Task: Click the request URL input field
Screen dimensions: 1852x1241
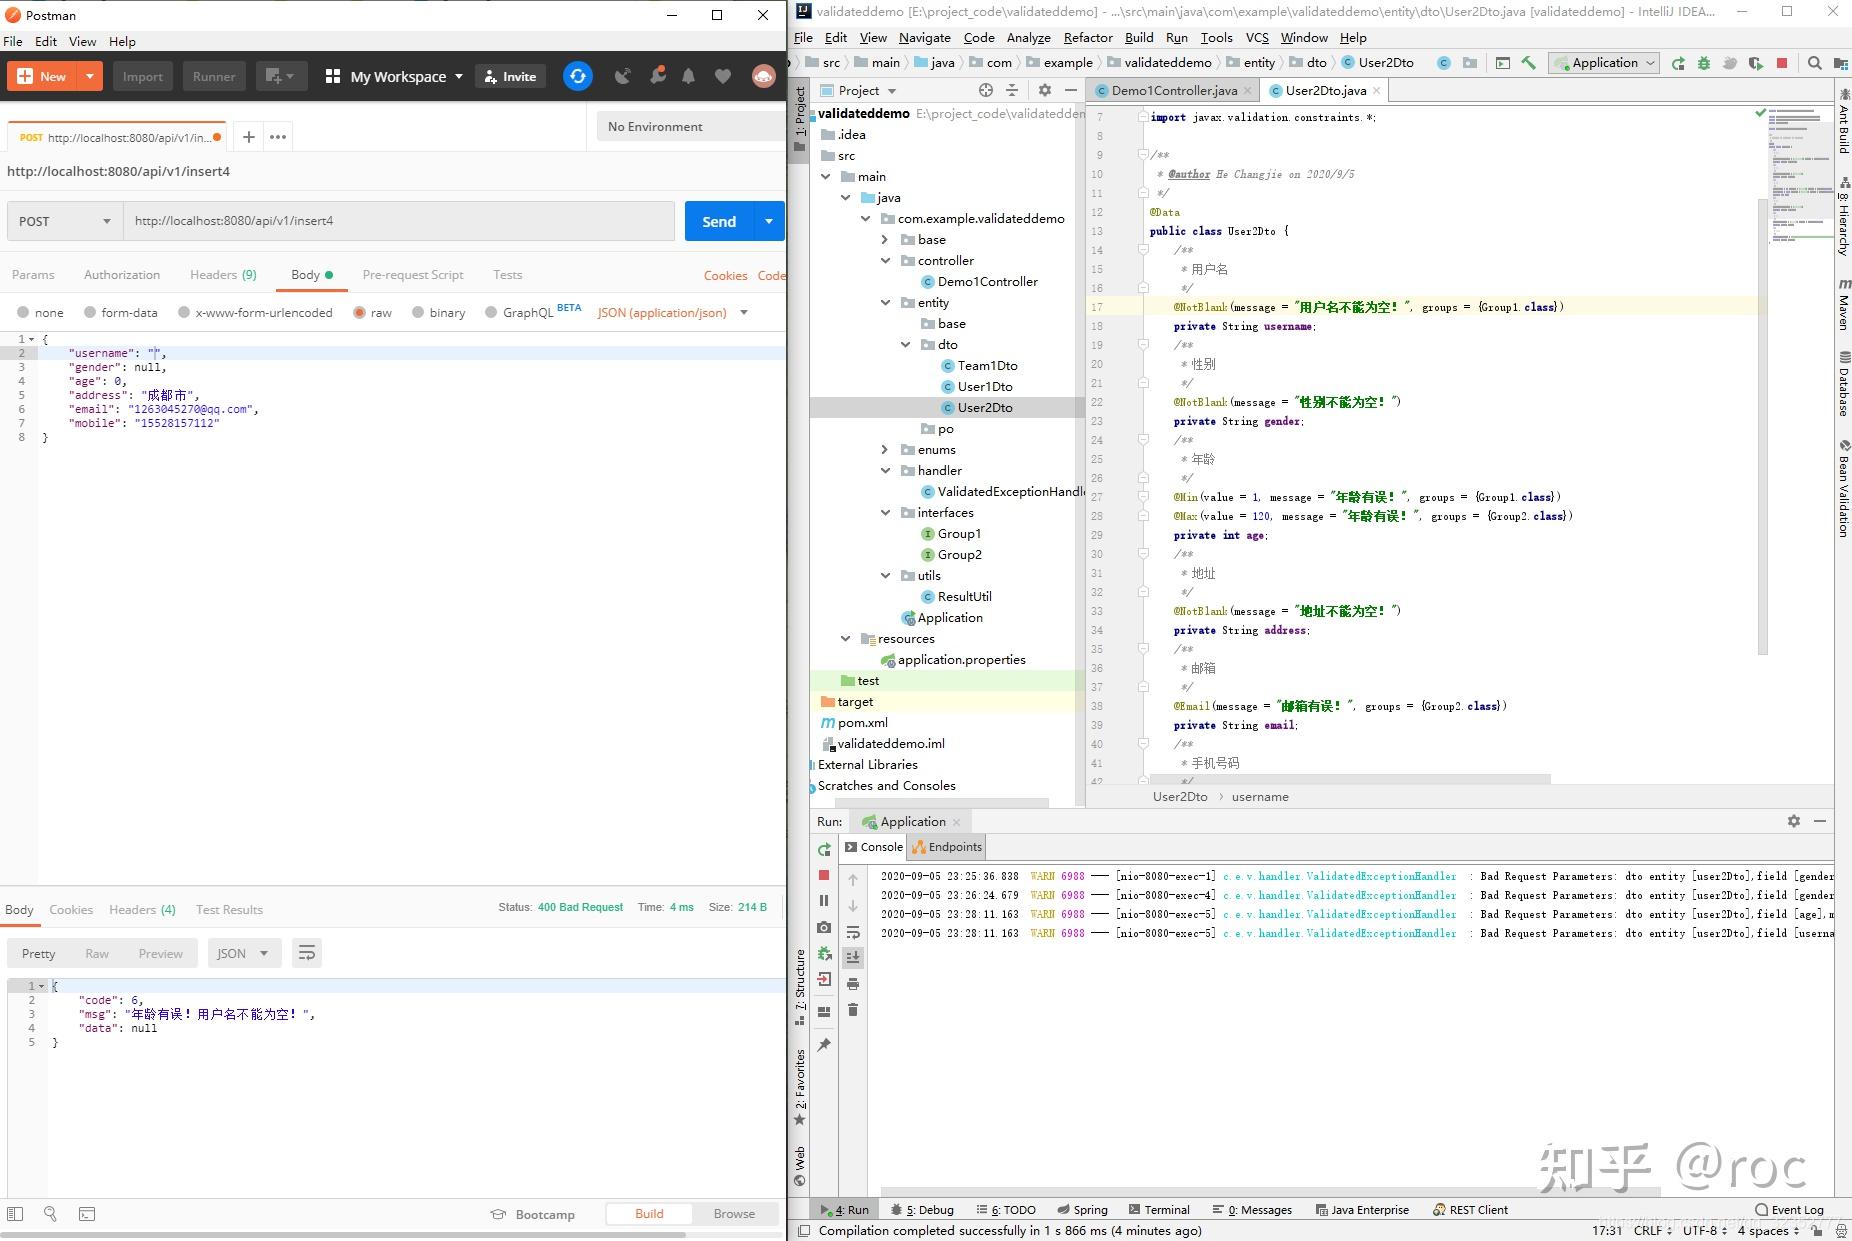Action: click(x=400, y=221)
